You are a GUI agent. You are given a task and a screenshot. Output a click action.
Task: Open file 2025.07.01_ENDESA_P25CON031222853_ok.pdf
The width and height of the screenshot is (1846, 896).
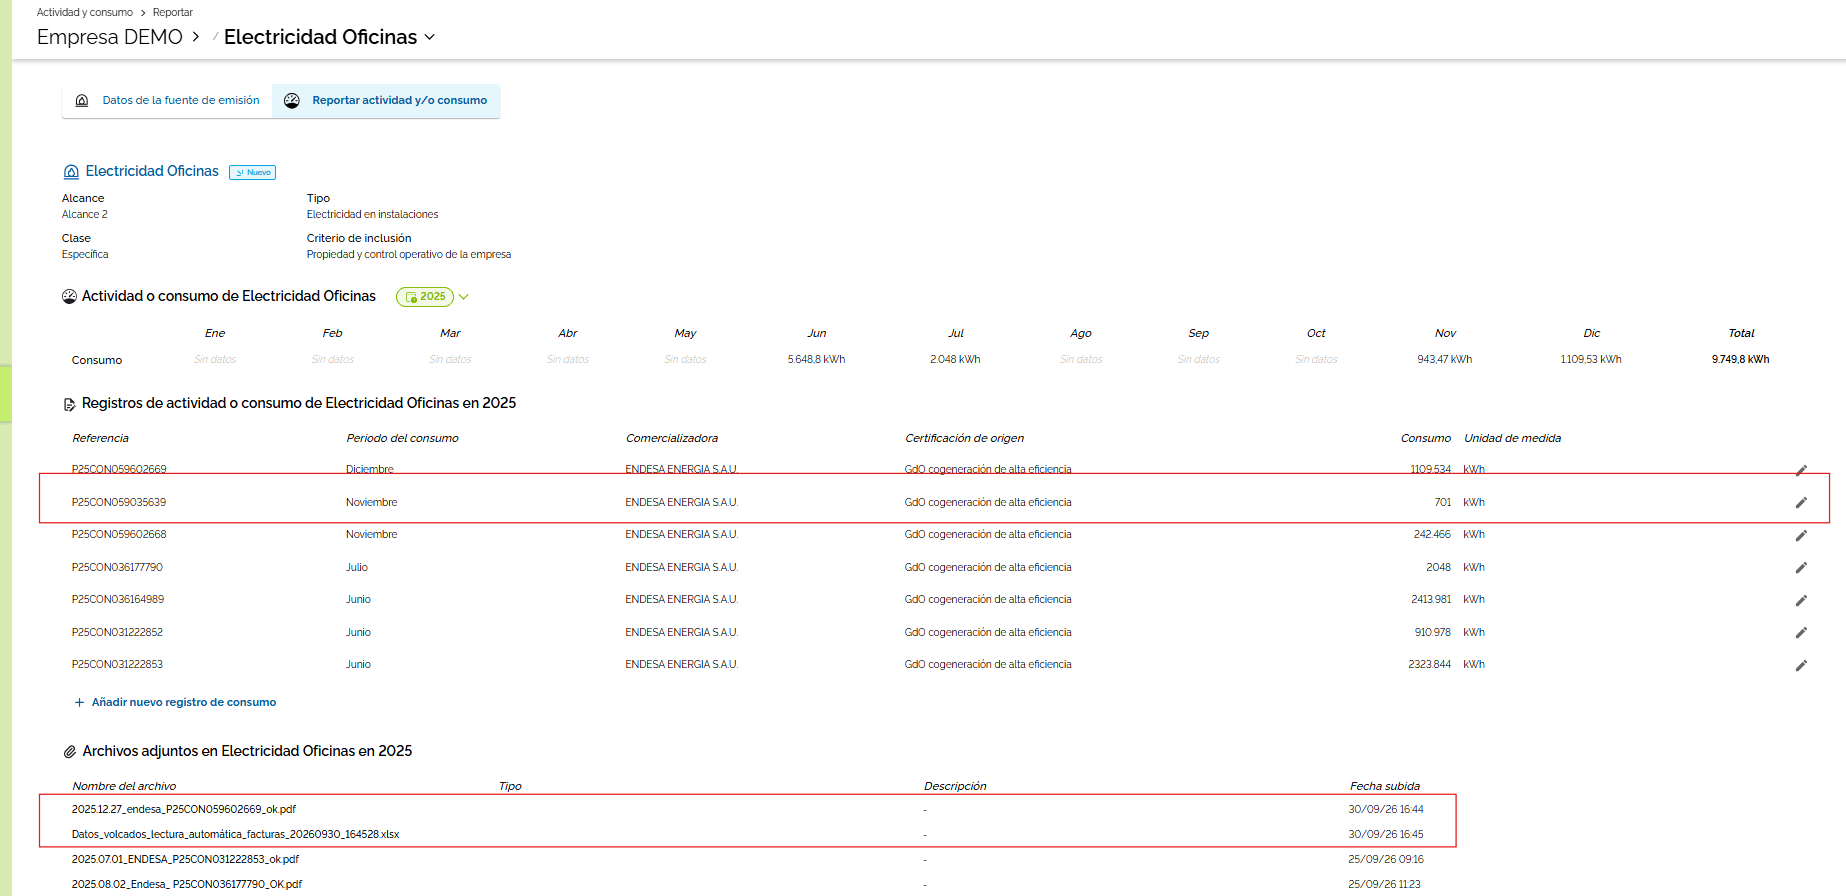click(185, 860)
